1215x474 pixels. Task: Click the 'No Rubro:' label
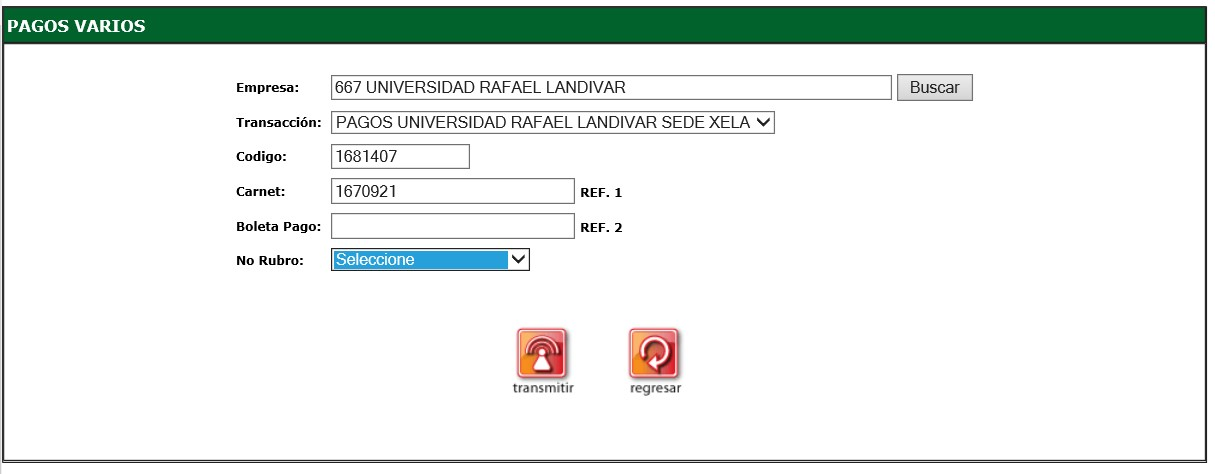[x=270, y=261]
